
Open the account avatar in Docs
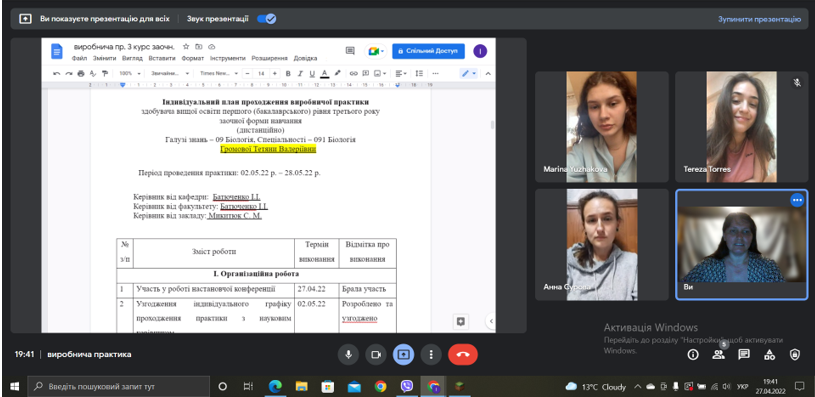(x=480, y=51)
